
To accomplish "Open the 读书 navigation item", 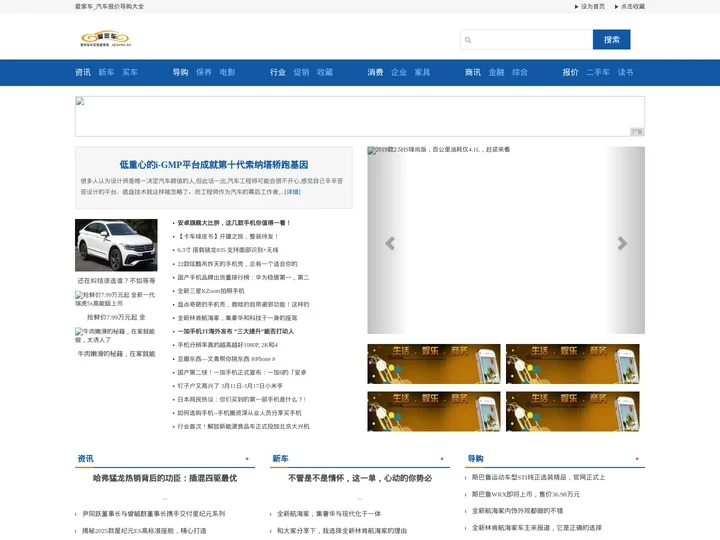I will pyautogui.click(x=625, y=72).
